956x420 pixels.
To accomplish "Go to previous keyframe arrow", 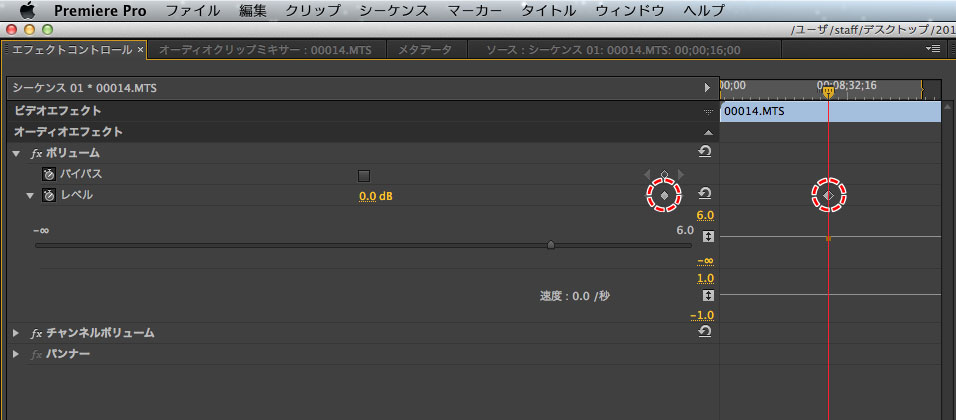I will [x=647, y=175].
